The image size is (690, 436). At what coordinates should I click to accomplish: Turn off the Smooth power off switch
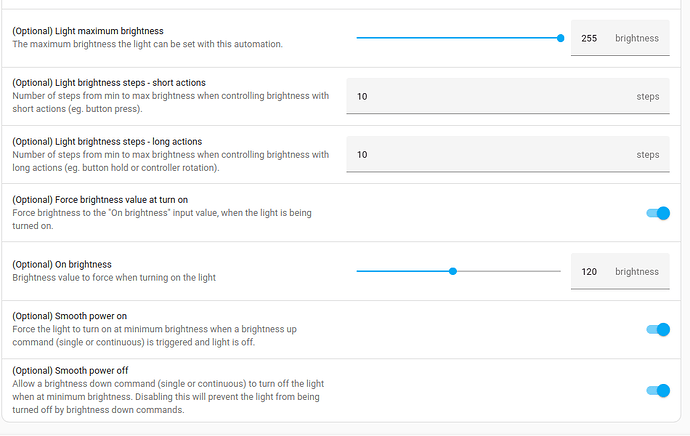point(657,391)
